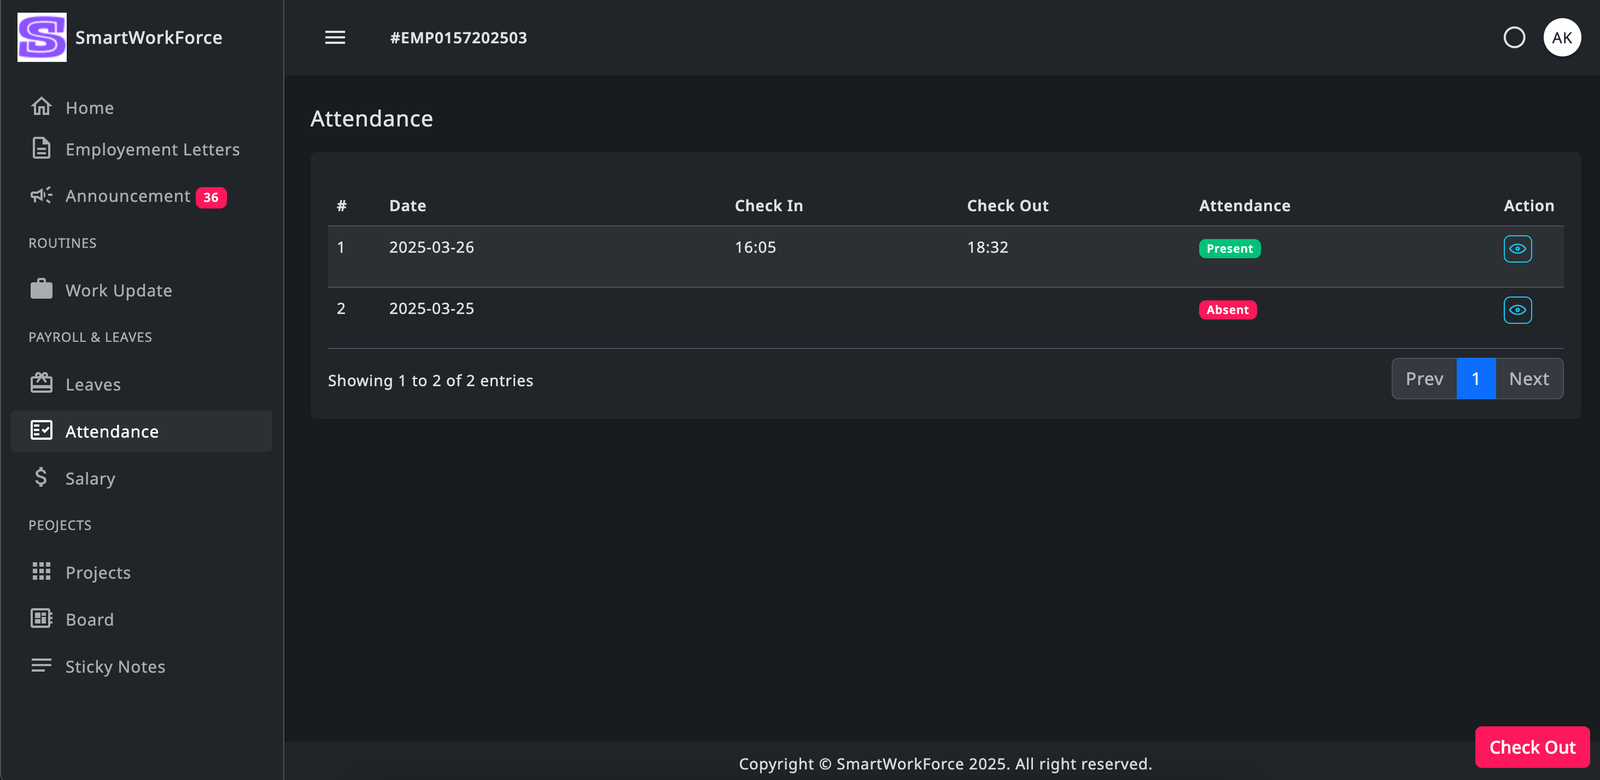This screenshot has height=780, width=1600.
Task: View details for the 2025-03-26 attendance
Action: point(1517,249)
